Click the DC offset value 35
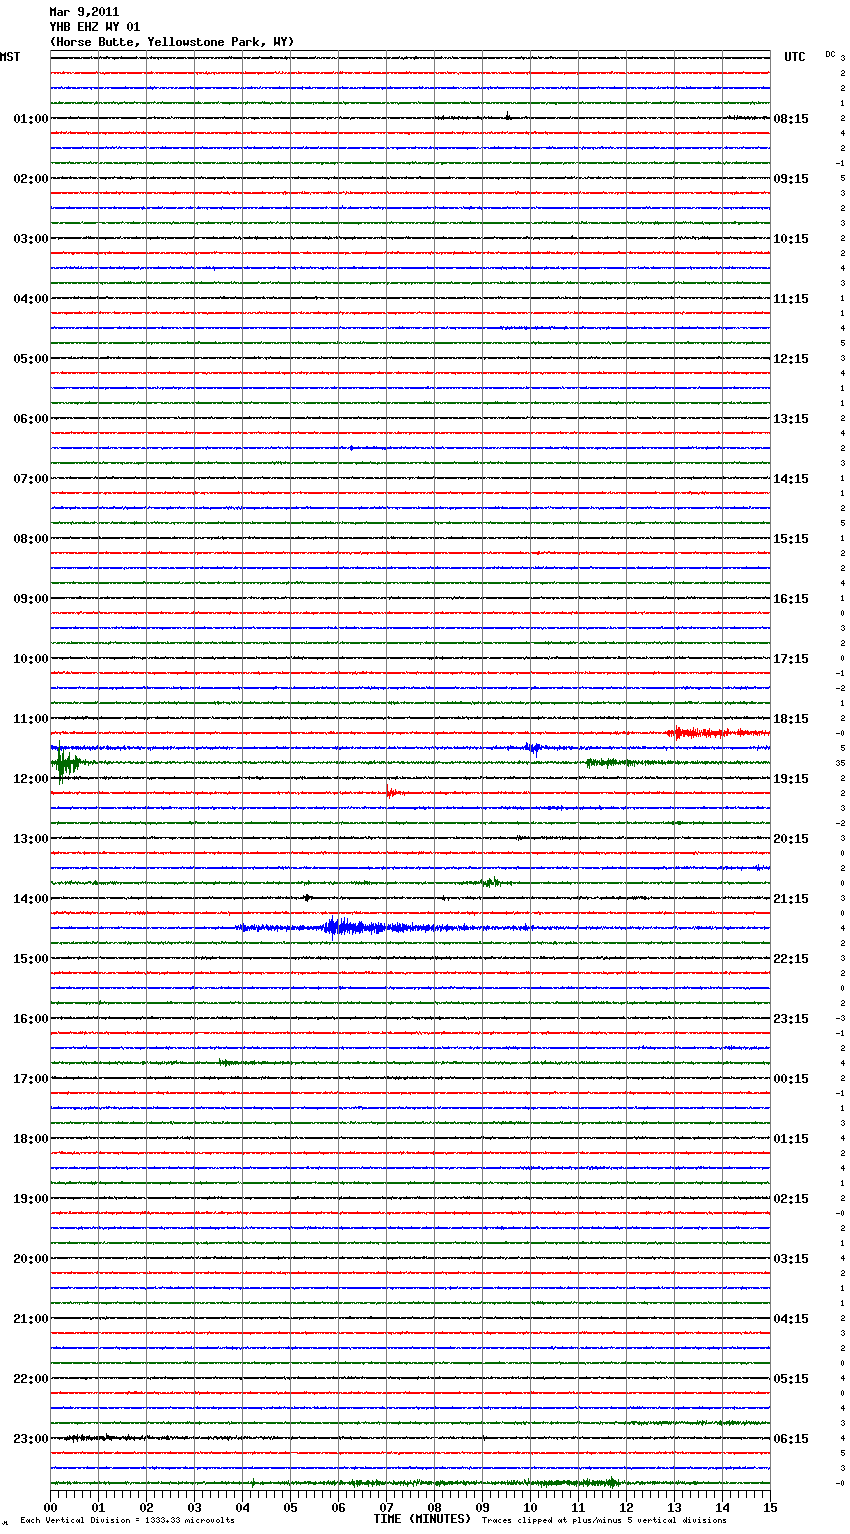The image size is (850, 1534). [x=841, y=763]
